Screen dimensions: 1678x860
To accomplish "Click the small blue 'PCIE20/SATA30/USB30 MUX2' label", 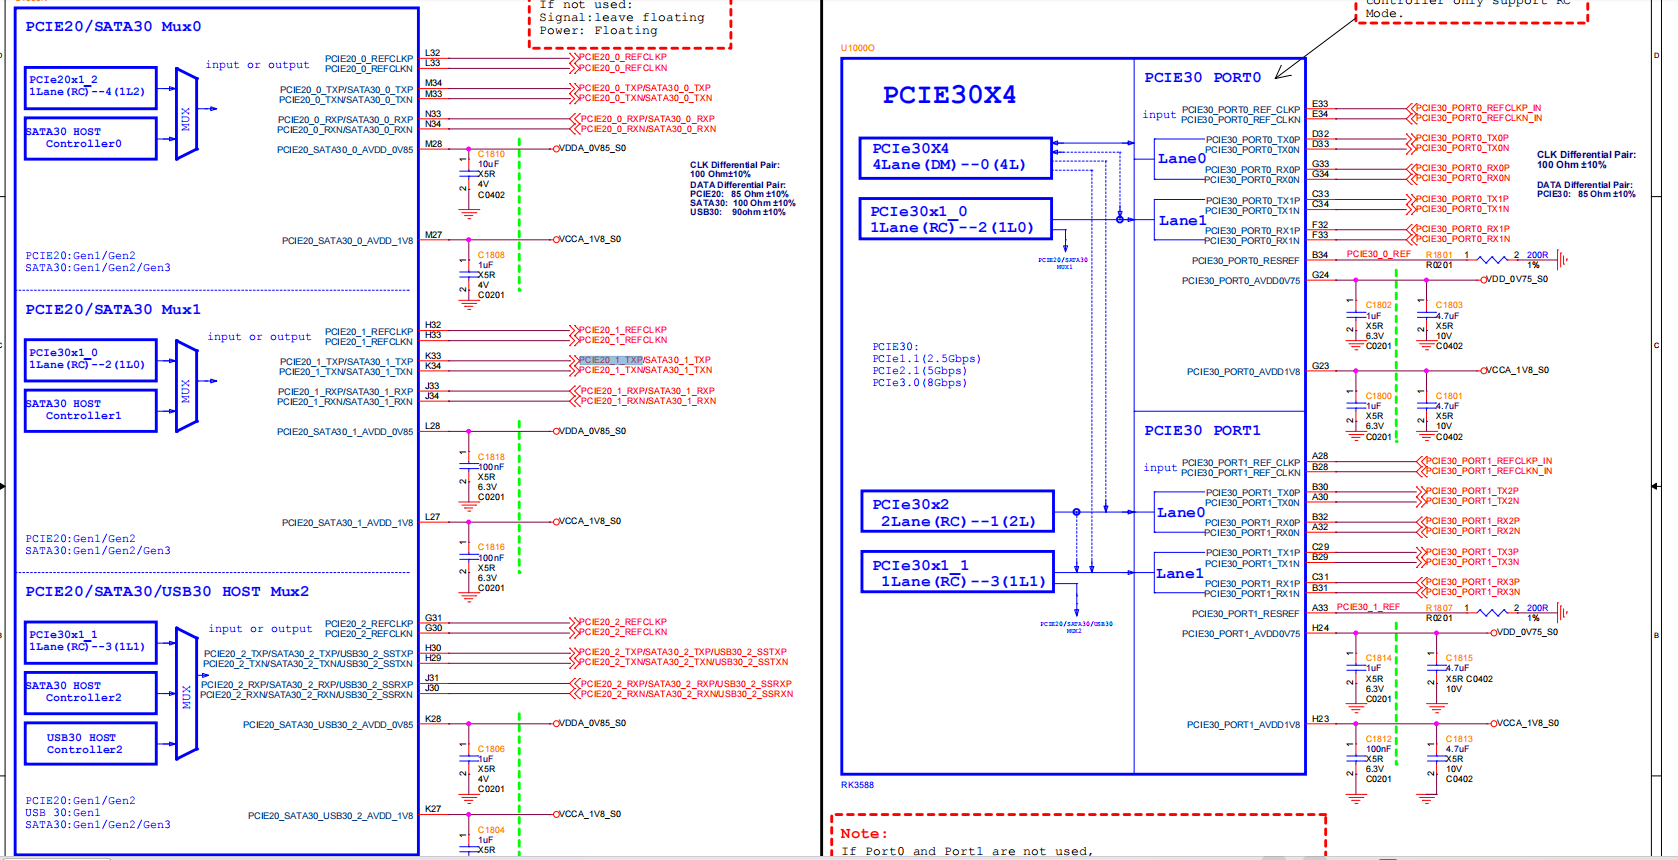I will (x=1076, y=627).
